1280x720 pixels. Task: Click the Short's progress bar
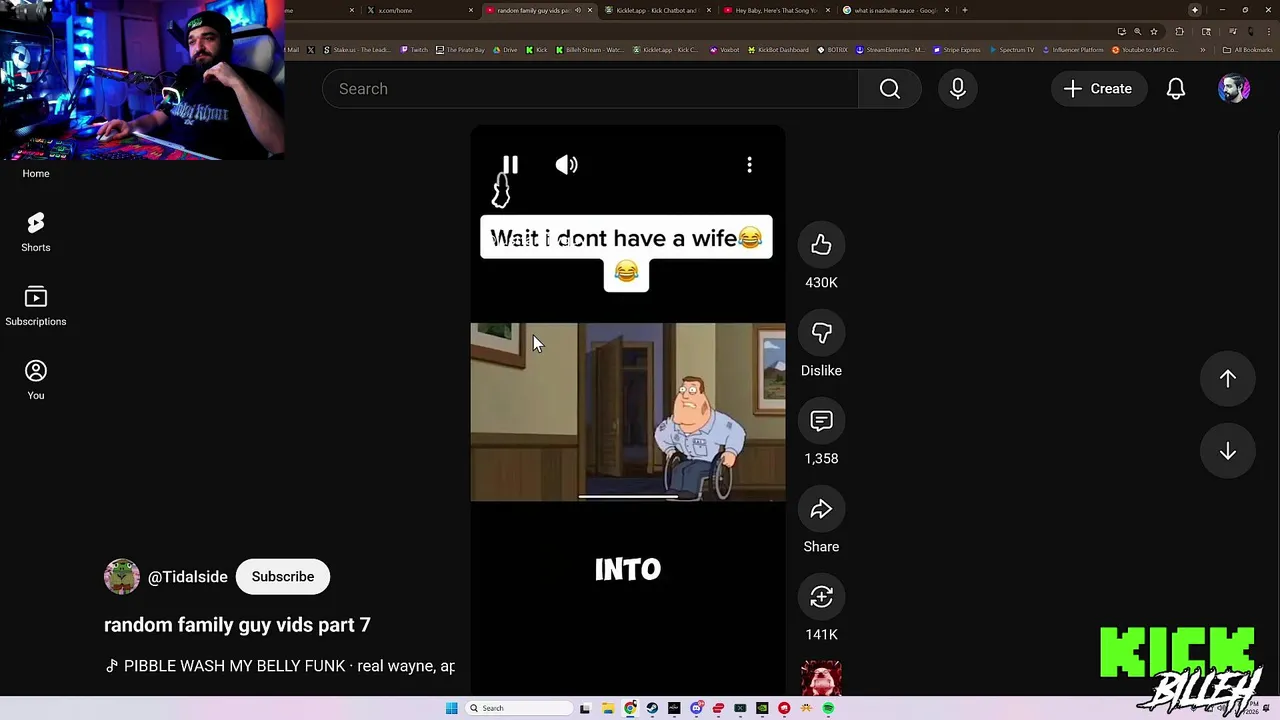click(628, 496)
